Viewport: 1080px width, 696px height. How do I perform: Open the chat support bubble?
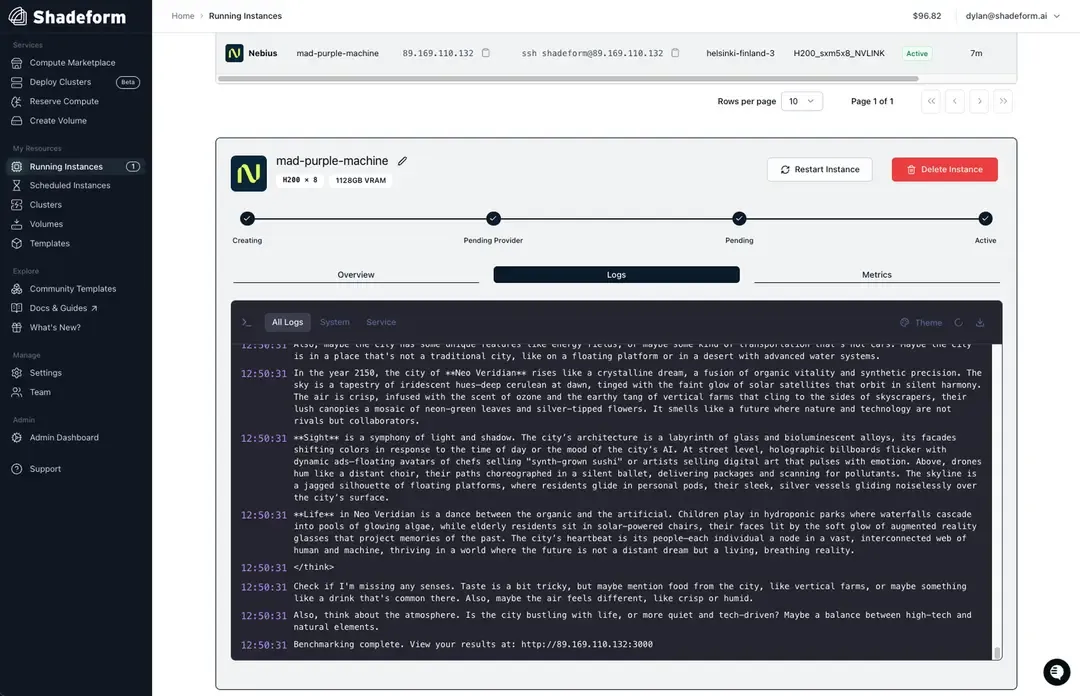pyautogui.click(x=1056, y=672)
